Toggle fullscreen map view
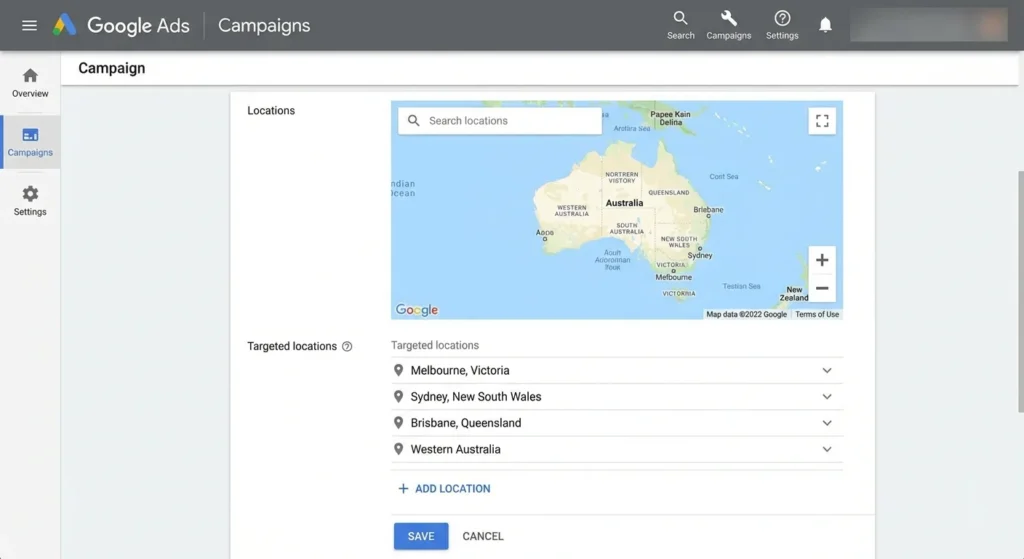Image resolution: width=1024 pixels, height=559 pixels. coord(822,121)
